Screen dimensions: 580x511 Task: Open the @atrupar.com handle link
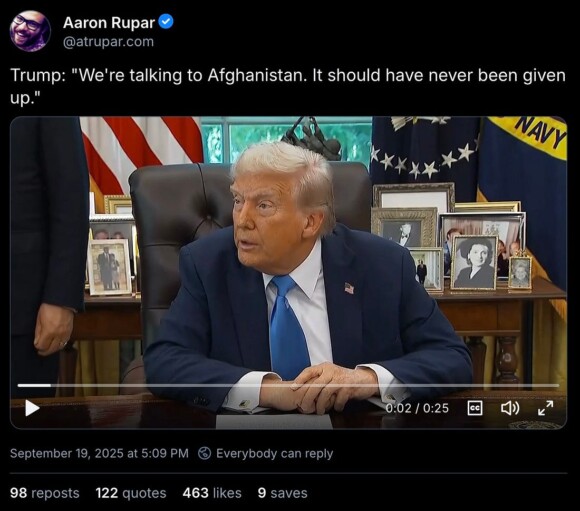pyautogui.click(x=108, y=42)
